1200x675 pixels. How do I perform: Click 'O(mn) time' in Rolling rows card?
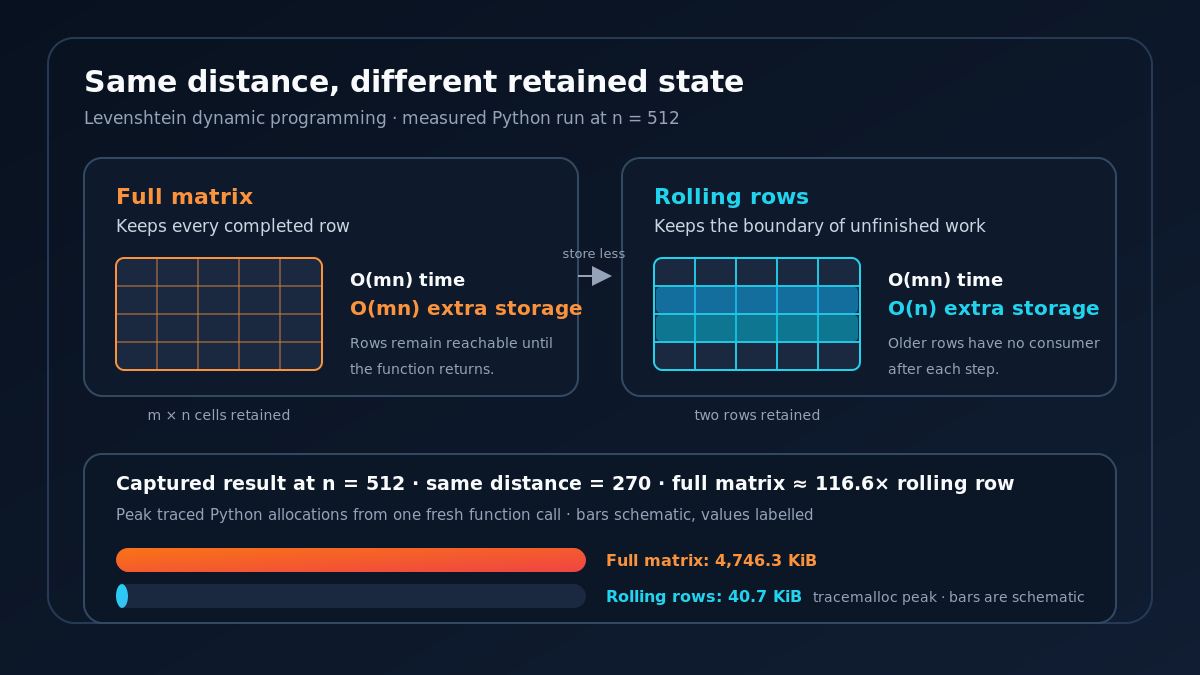(945, 281)
